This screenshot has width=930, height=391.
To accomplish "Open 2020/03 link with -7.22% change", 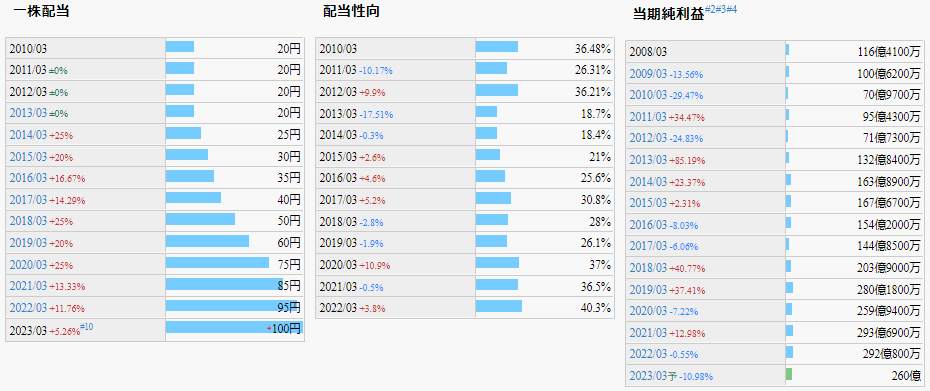I will [648, 311].
